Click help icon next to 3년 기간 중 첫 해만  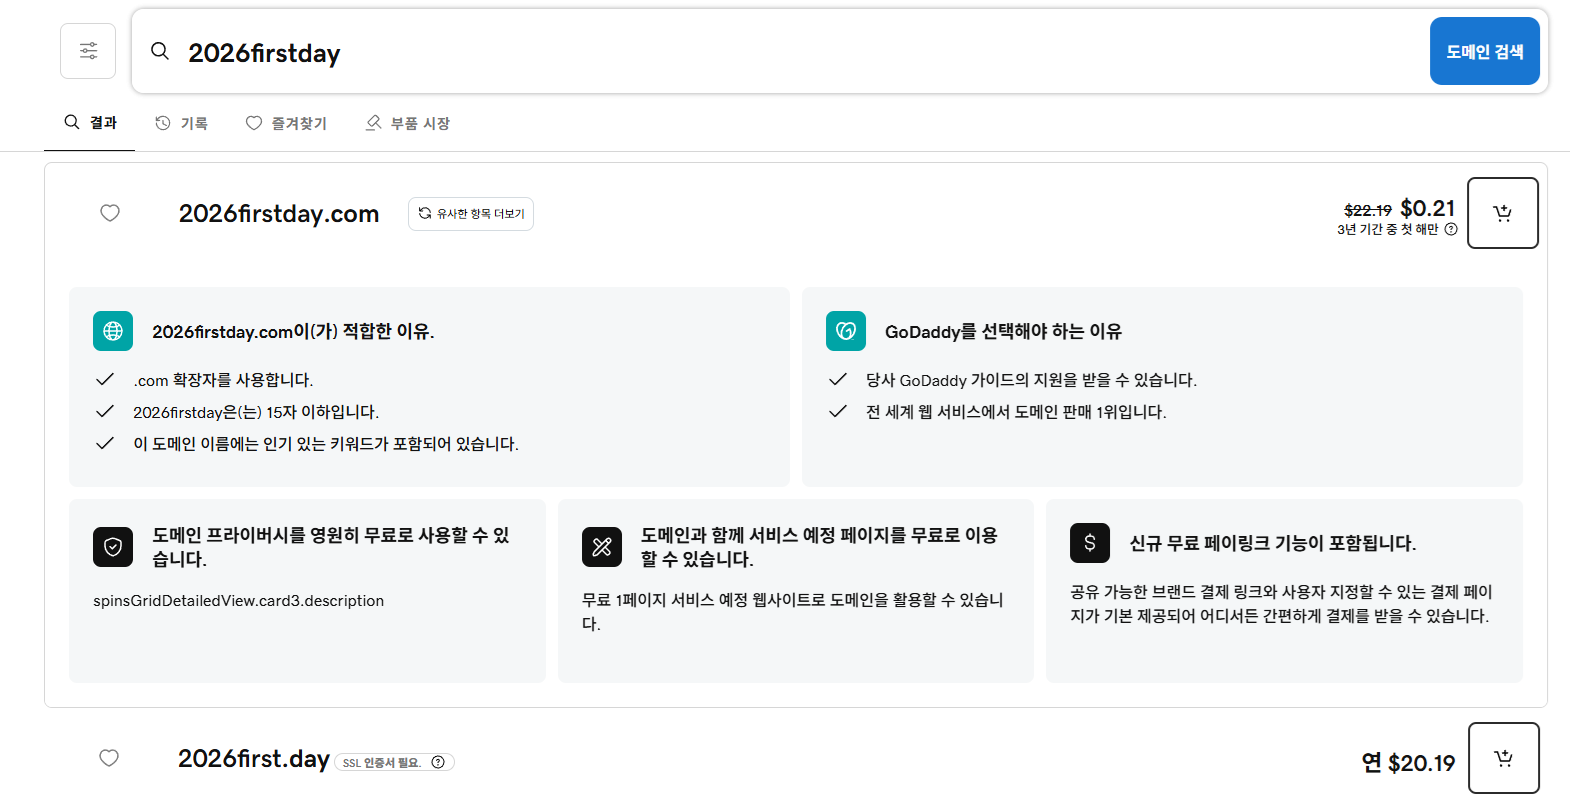1451,229
